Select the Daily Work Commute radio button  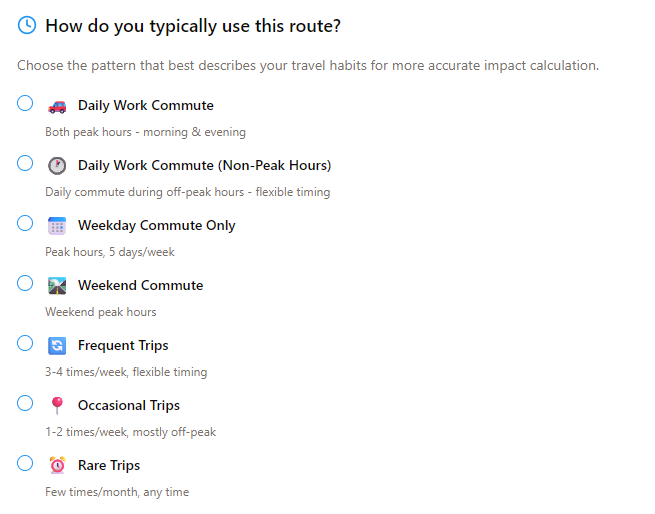click(x=25, y=103)
